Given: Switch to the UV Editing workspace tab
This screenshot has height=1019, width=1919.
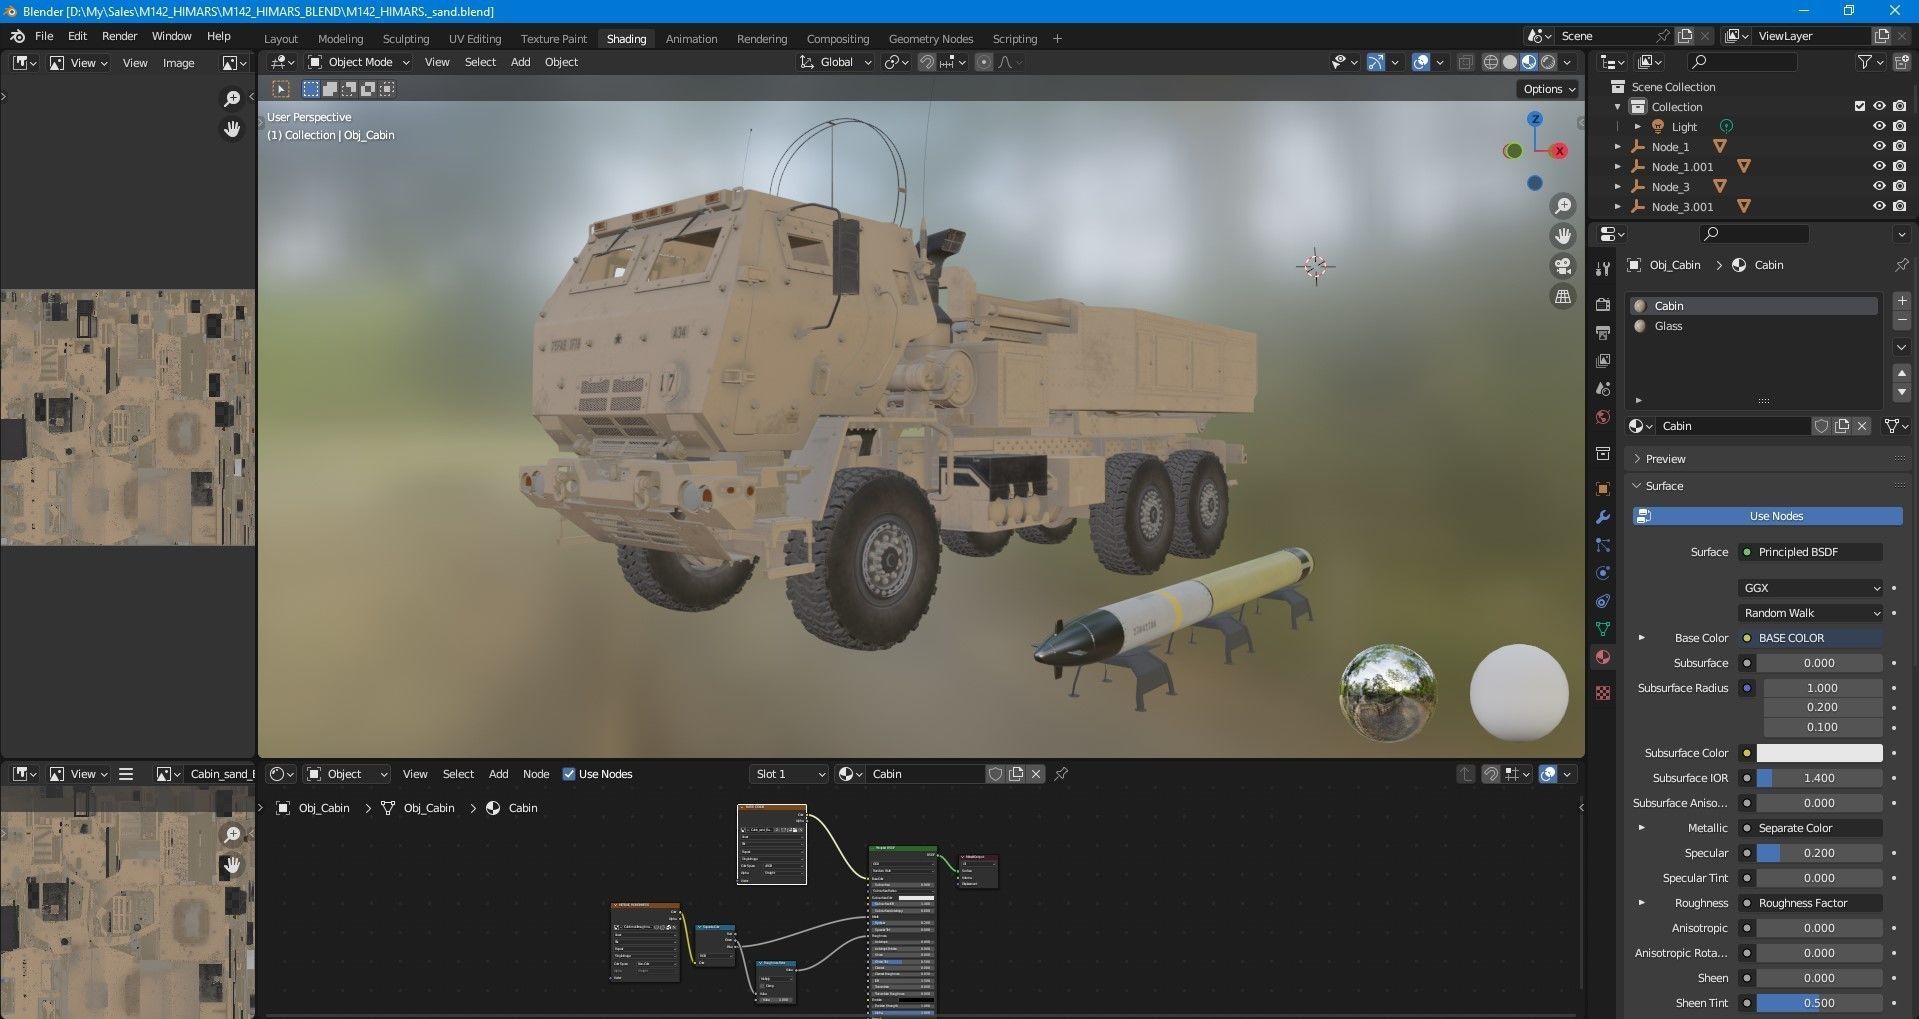Looking at the screenshot, I should pyautogui.click(x=475, y=39).
